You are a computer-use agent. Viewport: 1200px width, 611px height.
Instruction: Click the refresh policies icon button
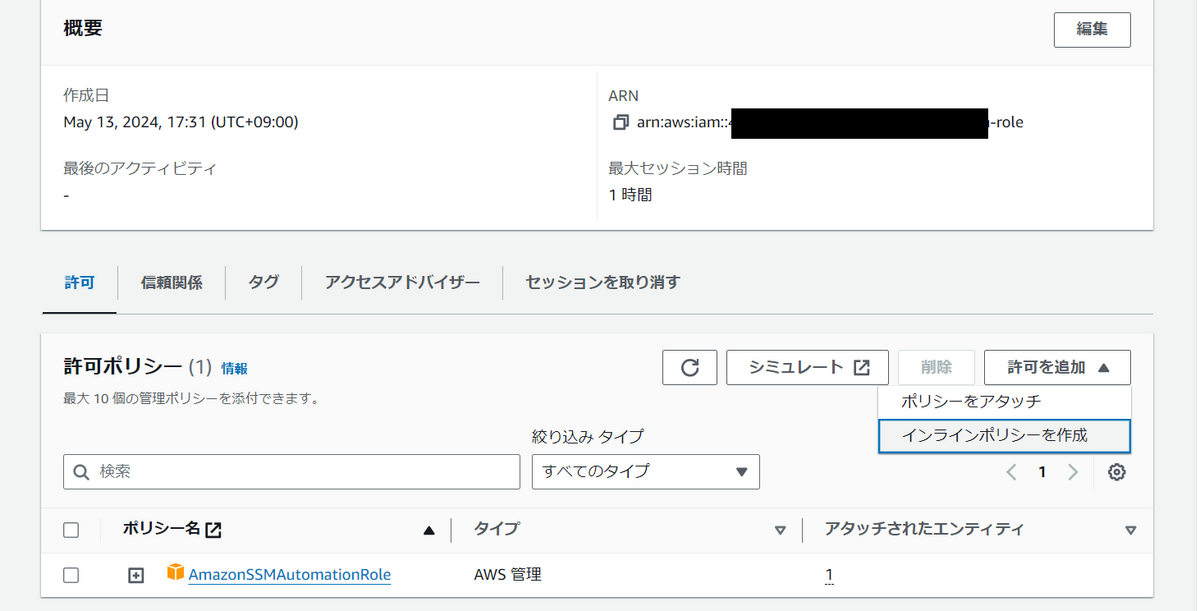(x=690, y=367)
